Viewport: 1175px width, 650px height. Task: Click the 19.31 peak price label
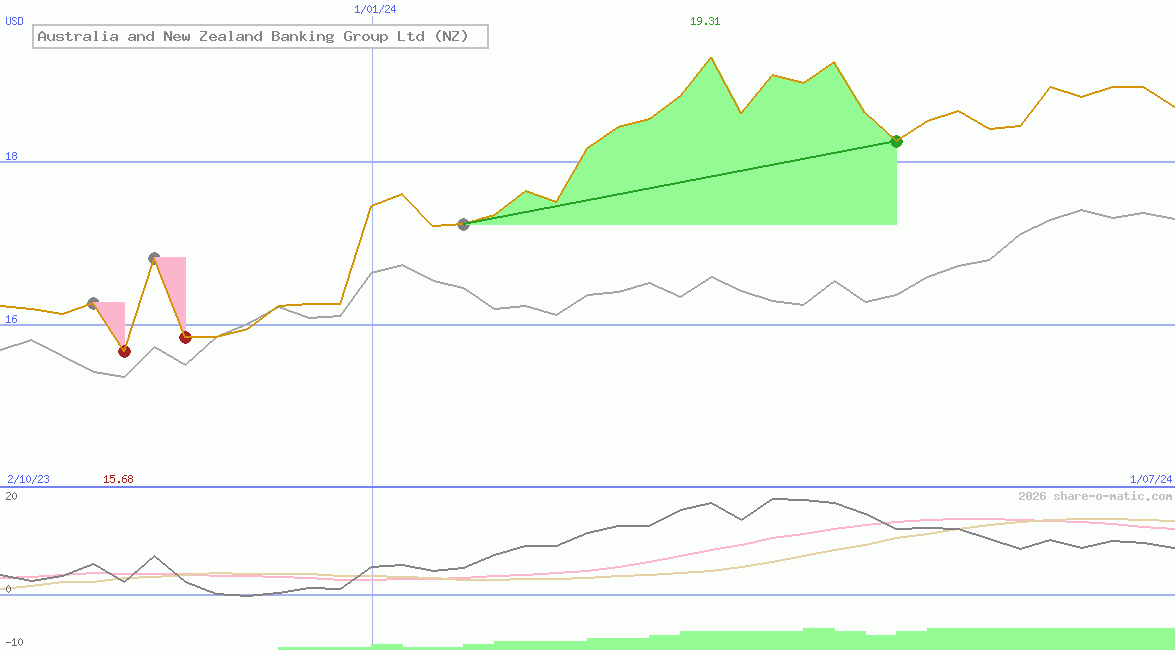click(x=704, y=22)
